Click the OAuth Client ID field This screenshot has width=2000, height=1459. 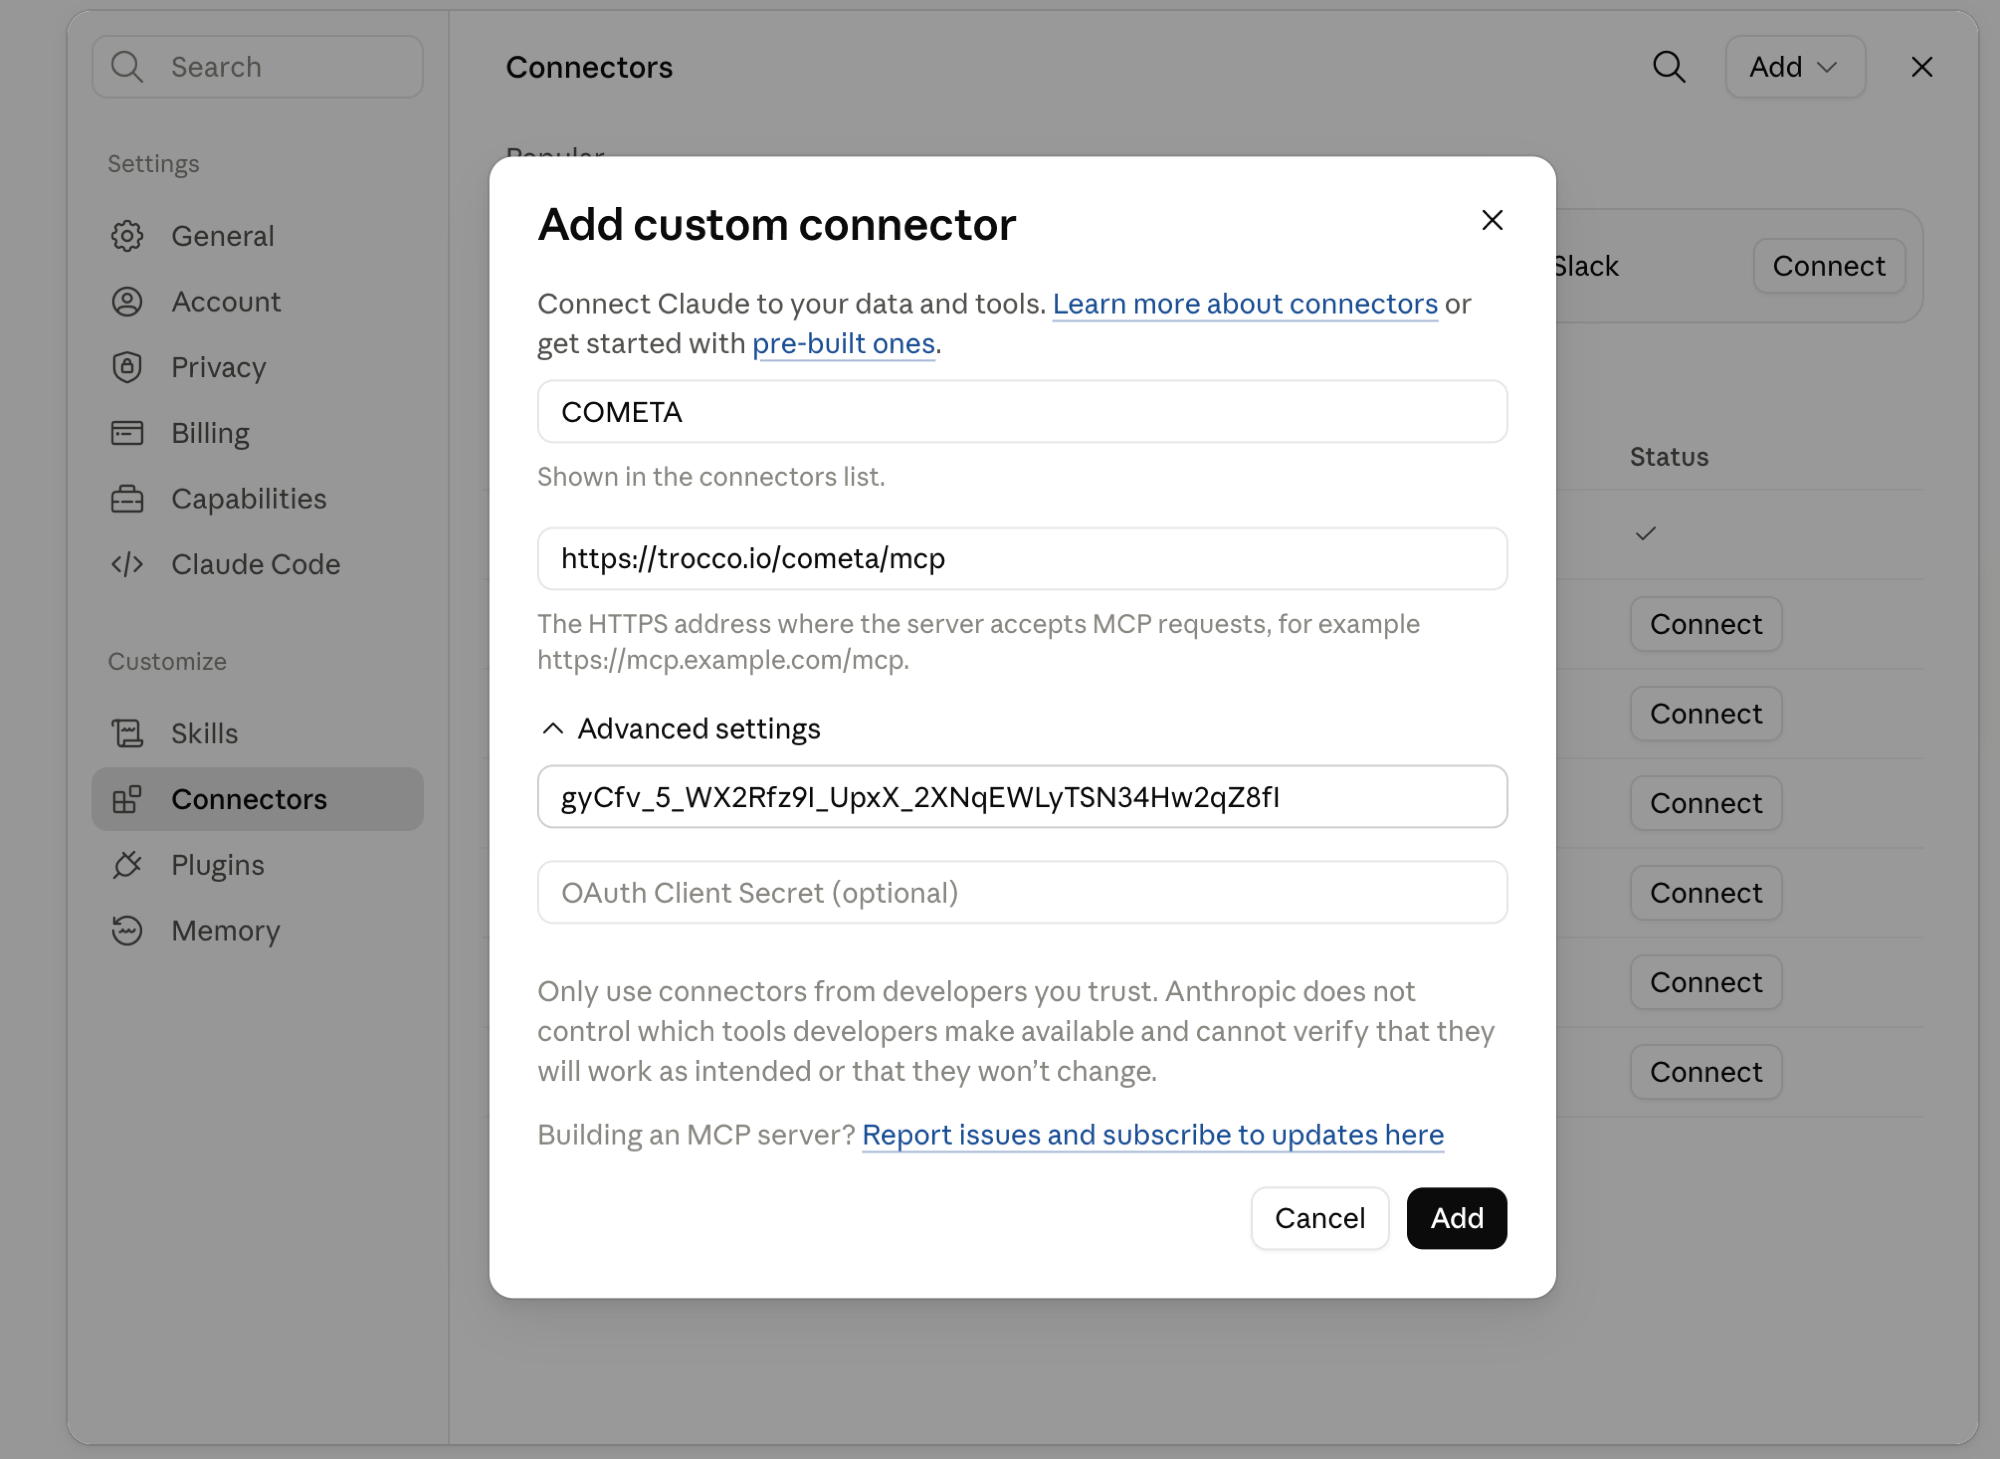coord(1022,797)
